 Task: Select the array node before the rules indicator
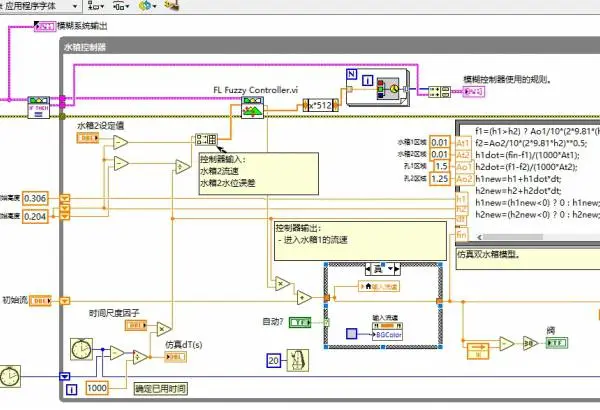(x=439, y=91)
